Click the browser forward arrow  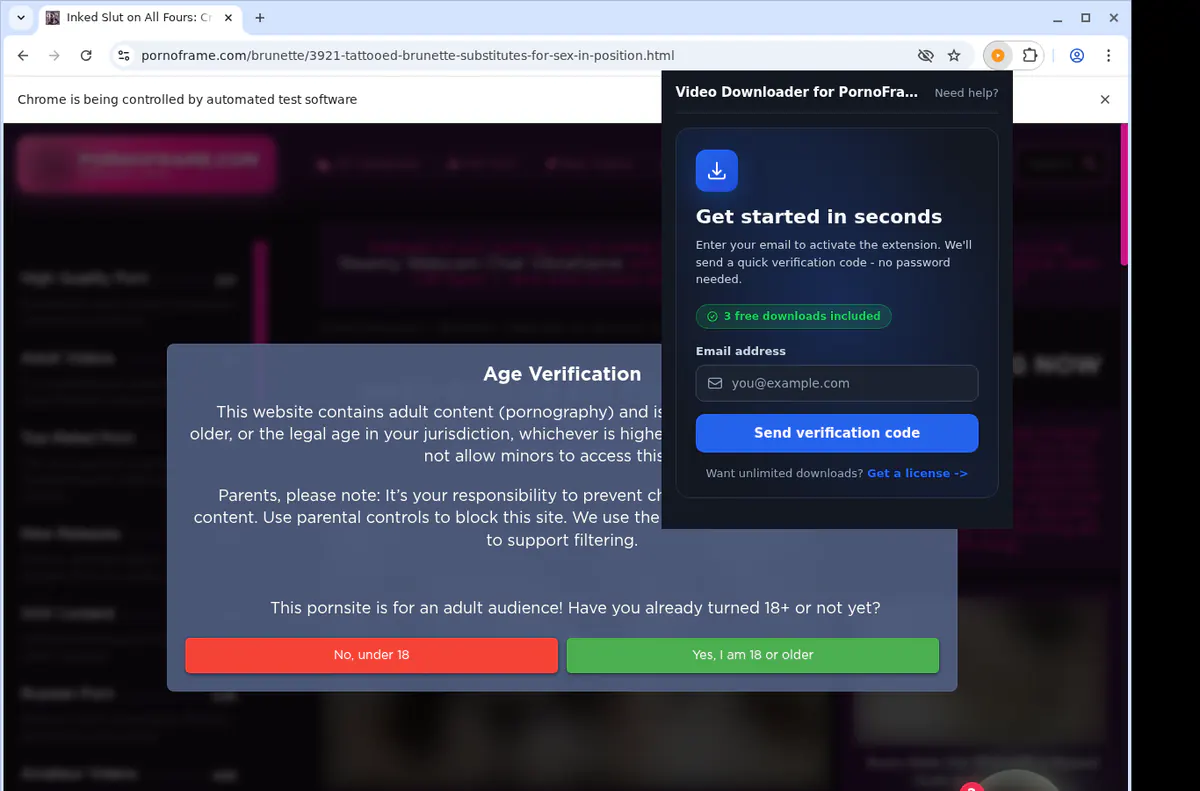54,56
